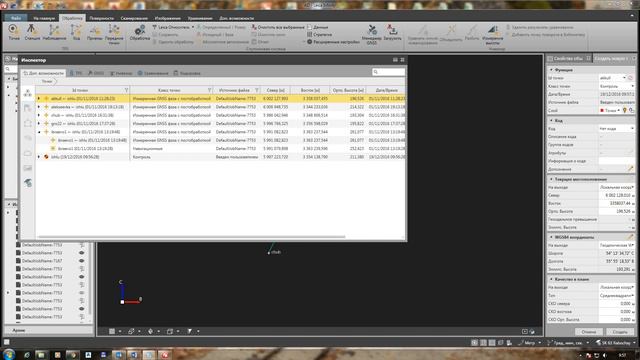The height and width of the screenshot is (360, 640).
Task: Collapse the Текущее местоположение section
Action: tap(551, 179)
